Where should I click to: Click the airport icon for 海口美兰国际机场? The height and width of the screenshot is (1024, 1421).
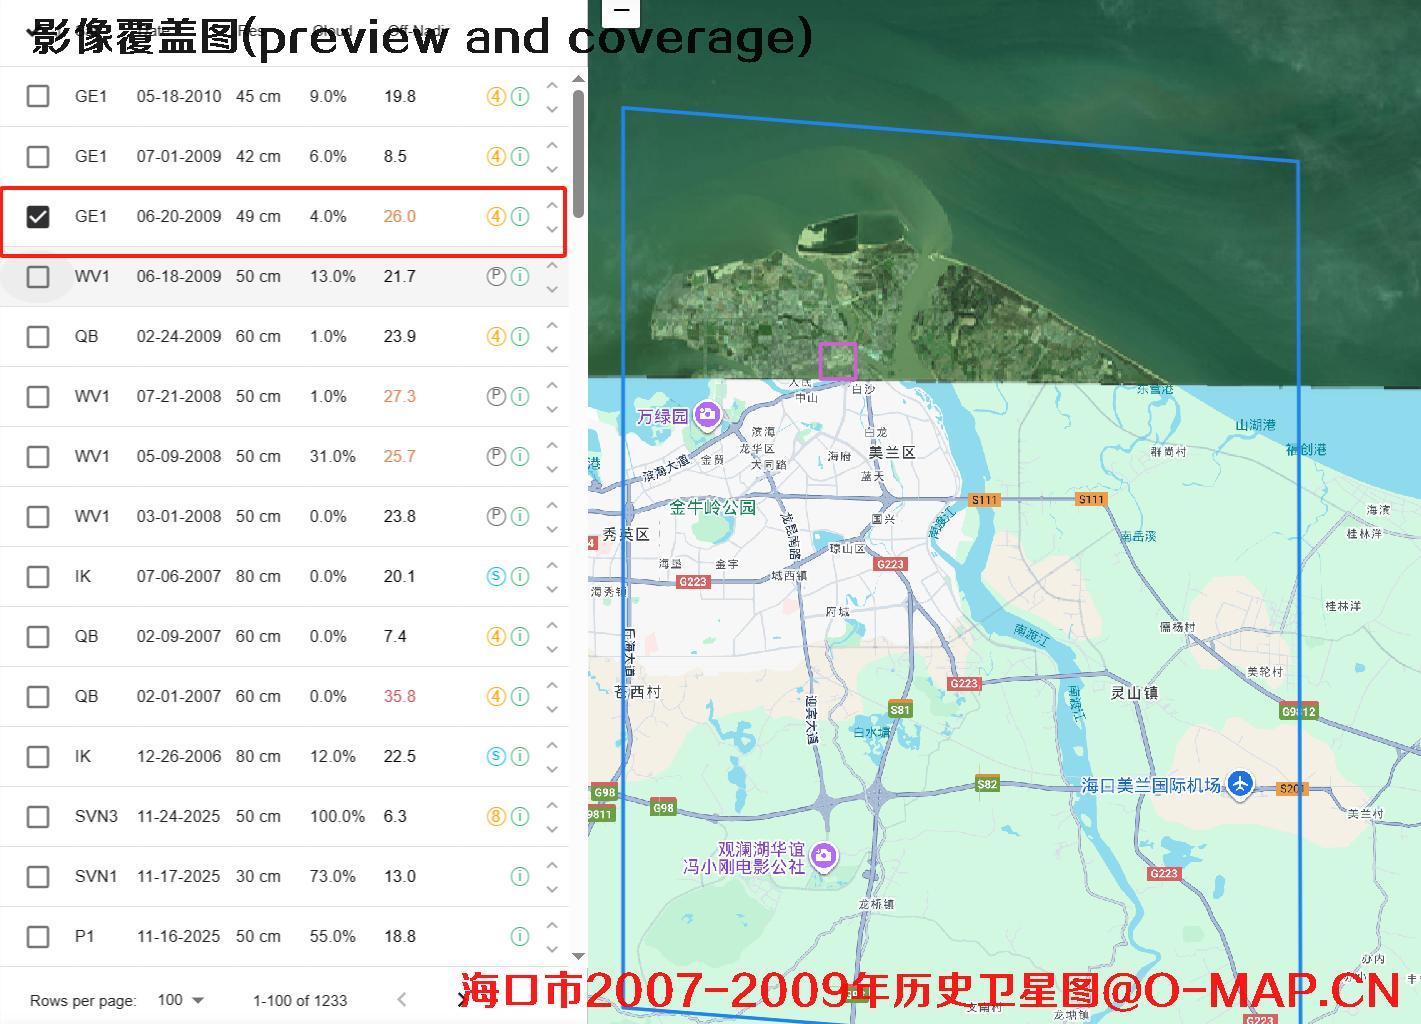1238,786
